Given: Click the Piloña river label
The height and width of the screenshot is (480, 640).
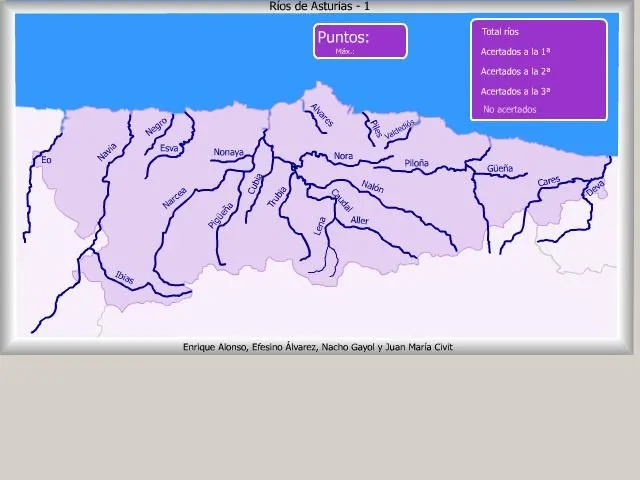Looking at the screenshot, I should [416, 163].
